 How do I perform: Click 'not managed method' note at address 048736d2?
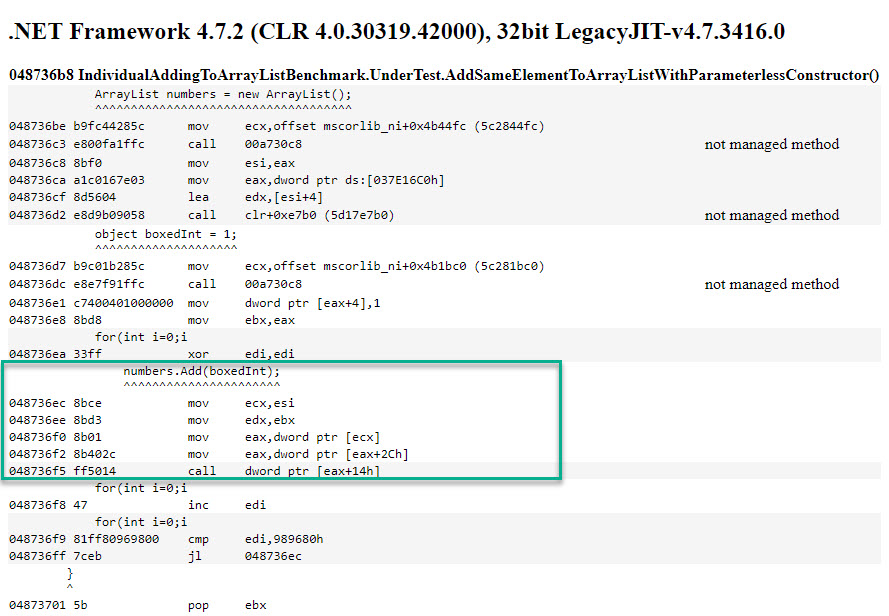771,215
